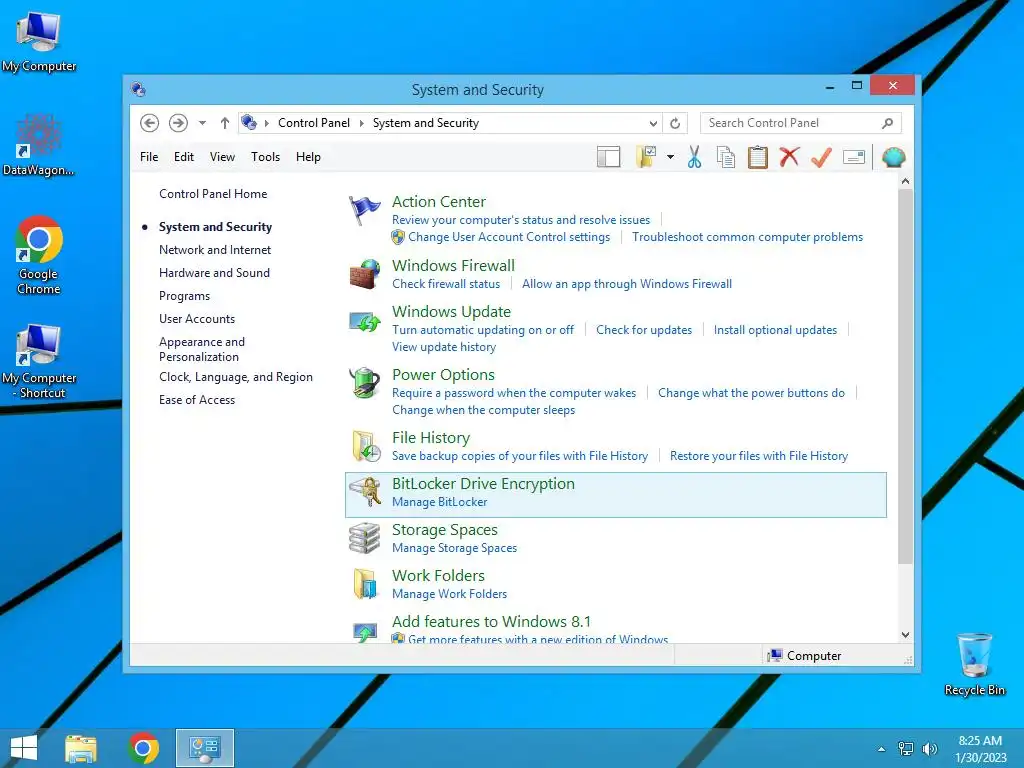Click chevron before Control Panel in address bar
Screen dimensions: 1024x768
[266, 123]
